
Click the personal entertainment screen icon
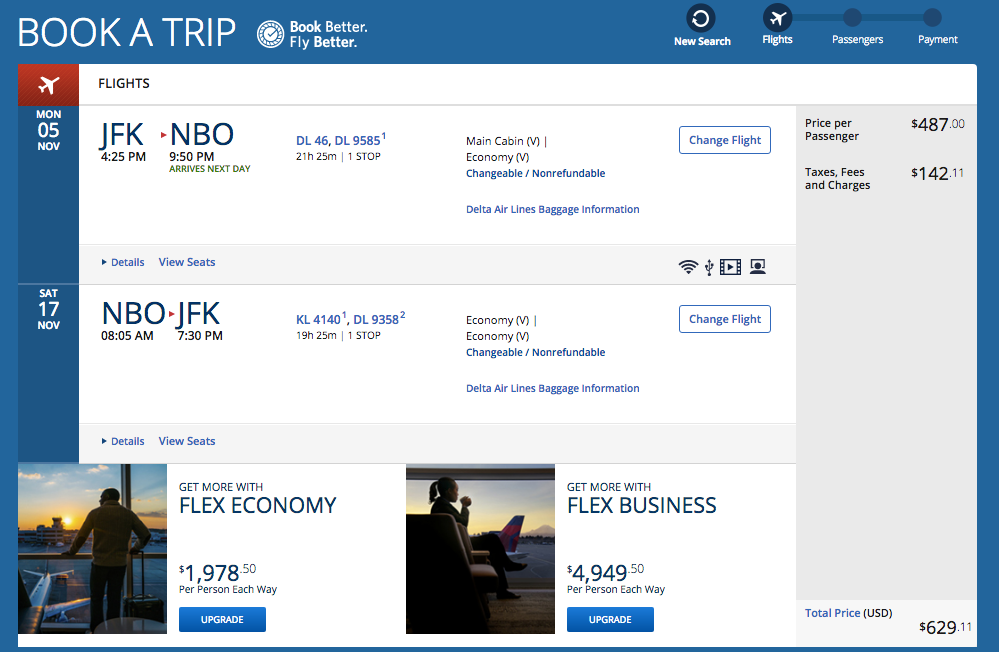pyautogui.click(x=758, y=267)
